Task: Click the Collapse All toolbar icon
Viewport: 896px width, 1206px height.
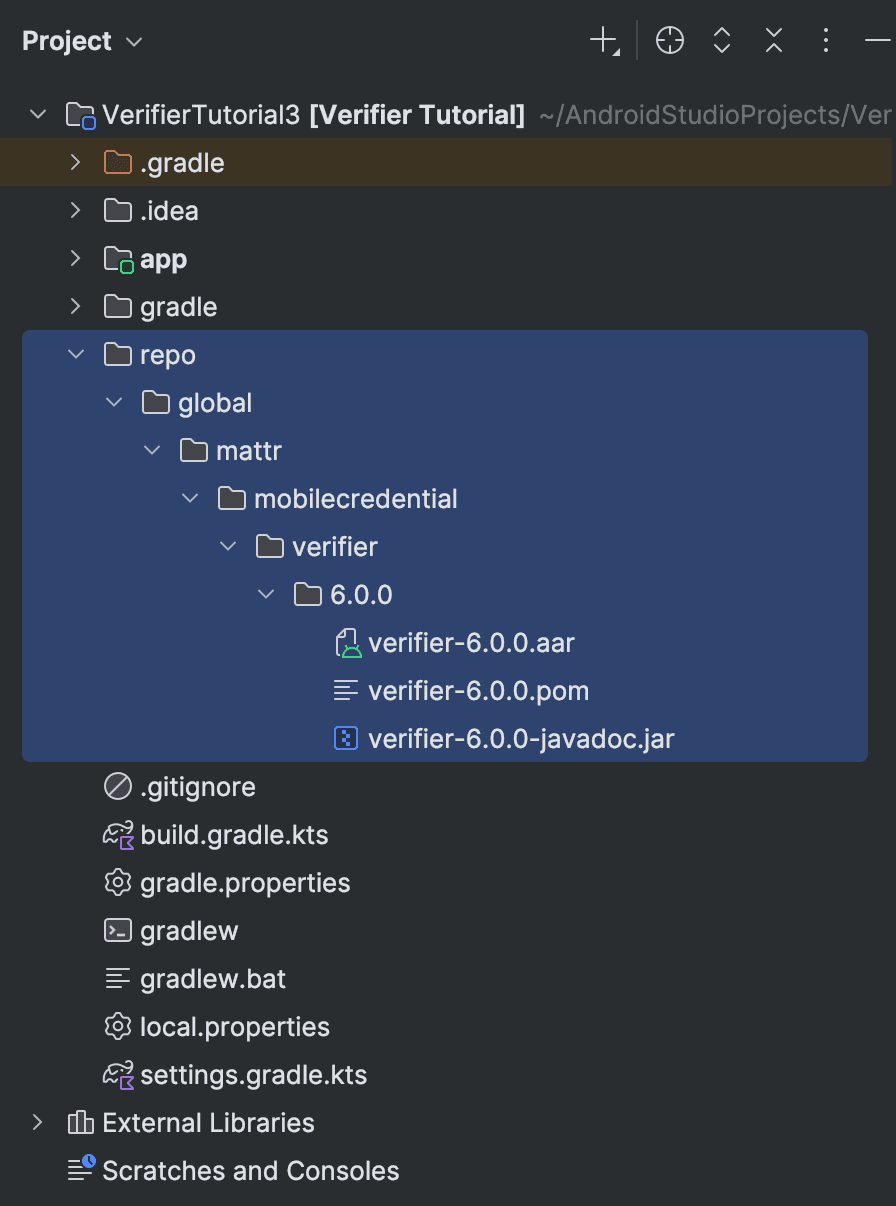Action: 774,41
